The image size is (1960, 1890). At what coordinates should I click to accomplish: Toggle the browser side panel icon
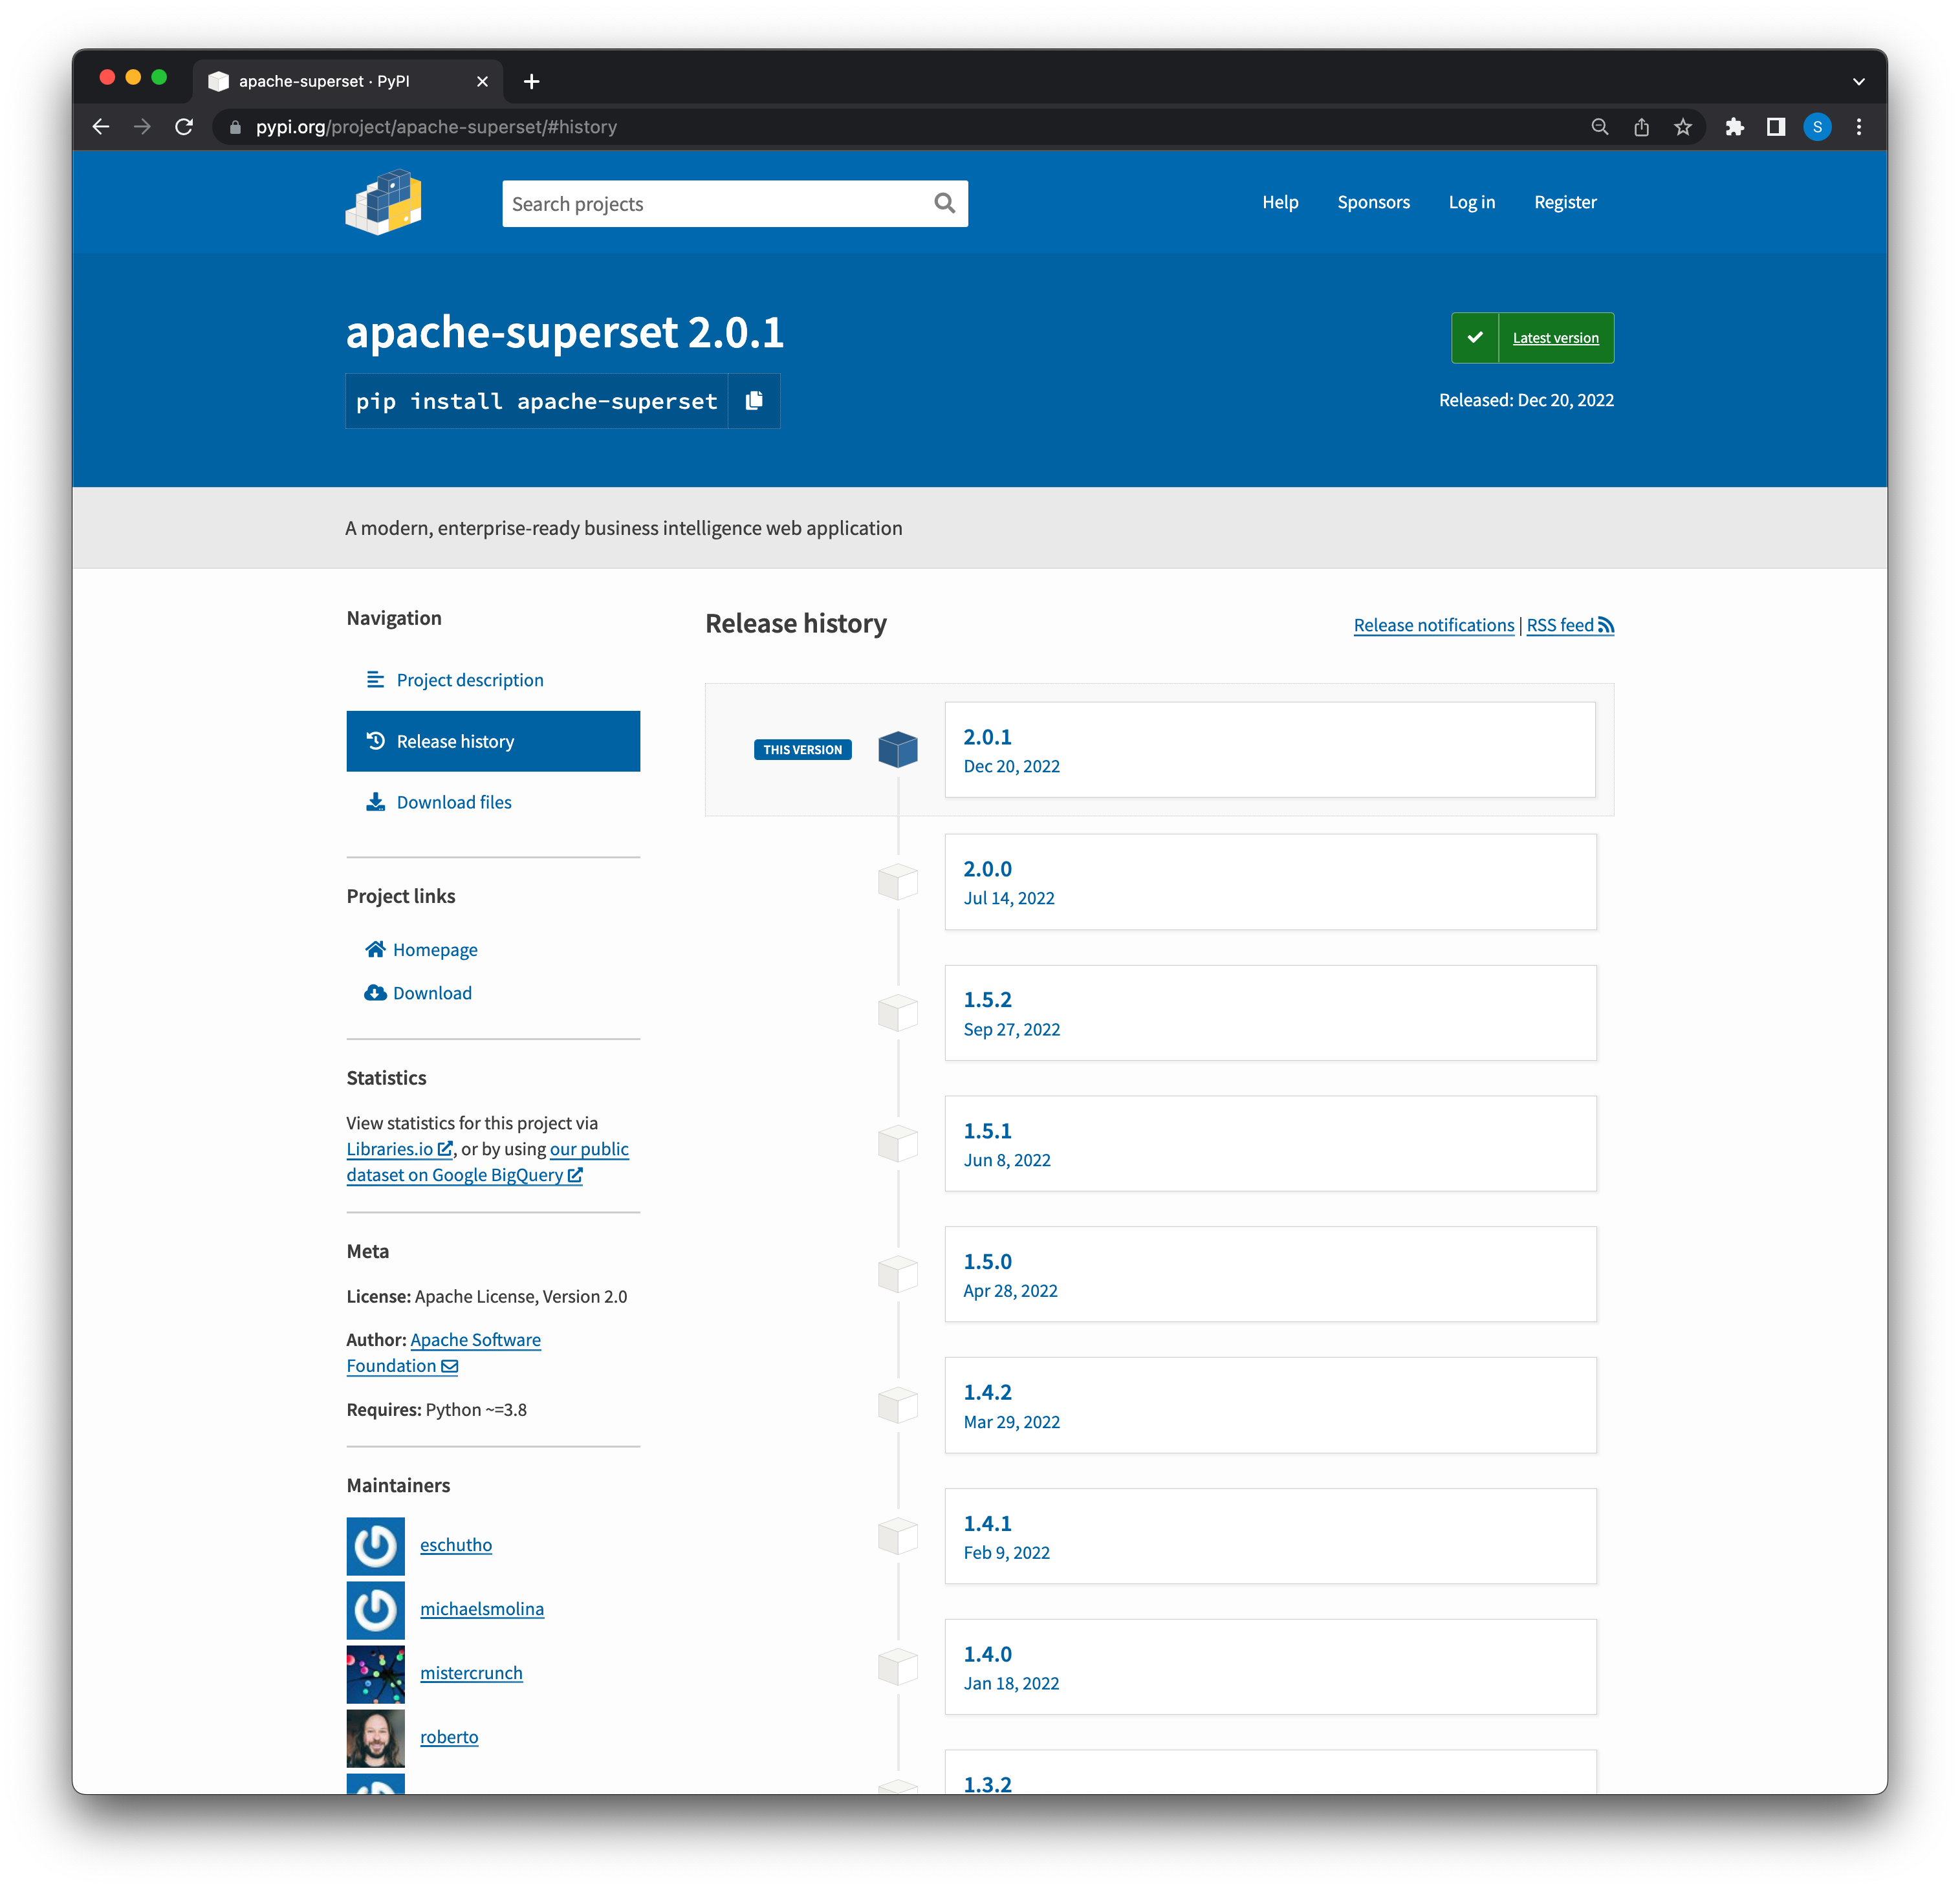tap(1776, 127)
